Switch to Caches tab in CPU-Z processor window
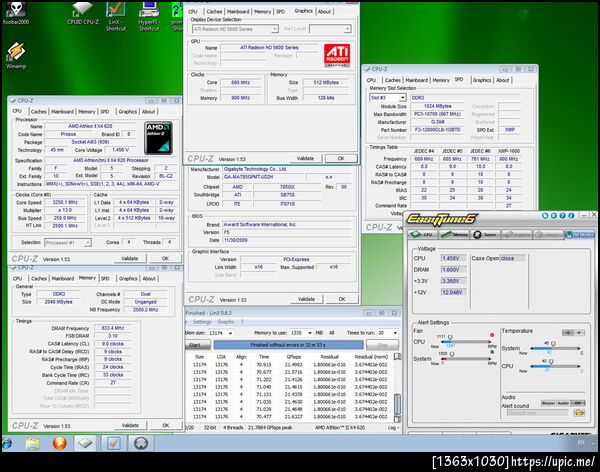The height and width of the screenshot is (472, 600). pos(38,112)
